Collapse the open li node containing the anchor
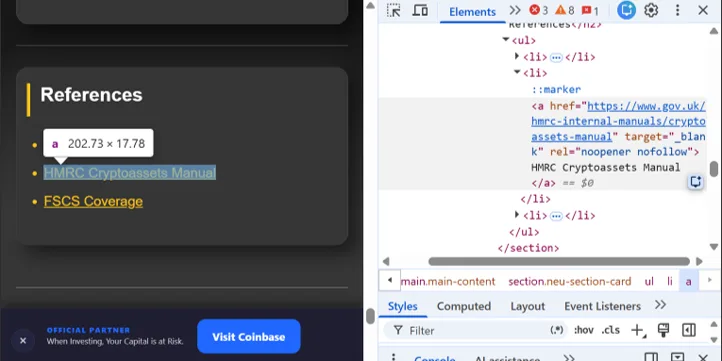The width and height of the screenshot is (722, 361). click(x=517, y=72)
